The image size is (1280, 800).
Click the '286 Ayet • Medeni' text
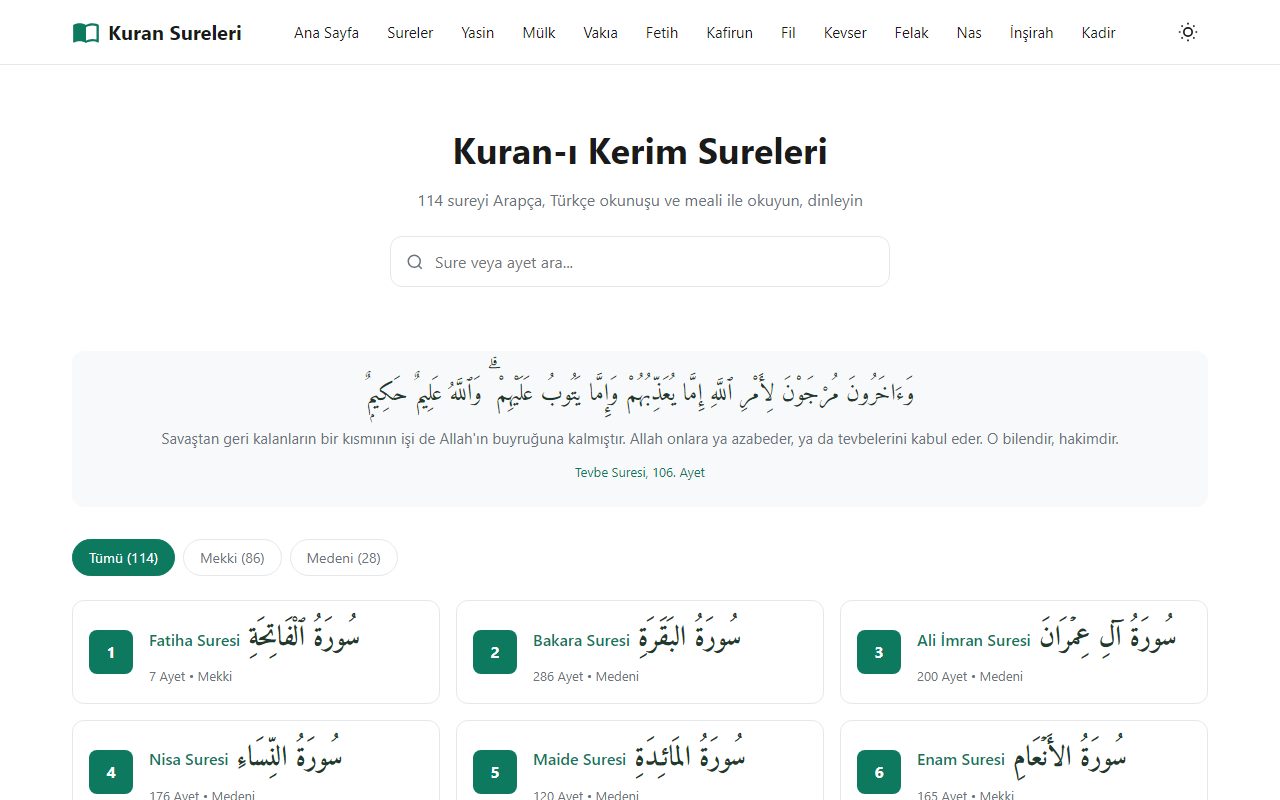tap(586, 676)
